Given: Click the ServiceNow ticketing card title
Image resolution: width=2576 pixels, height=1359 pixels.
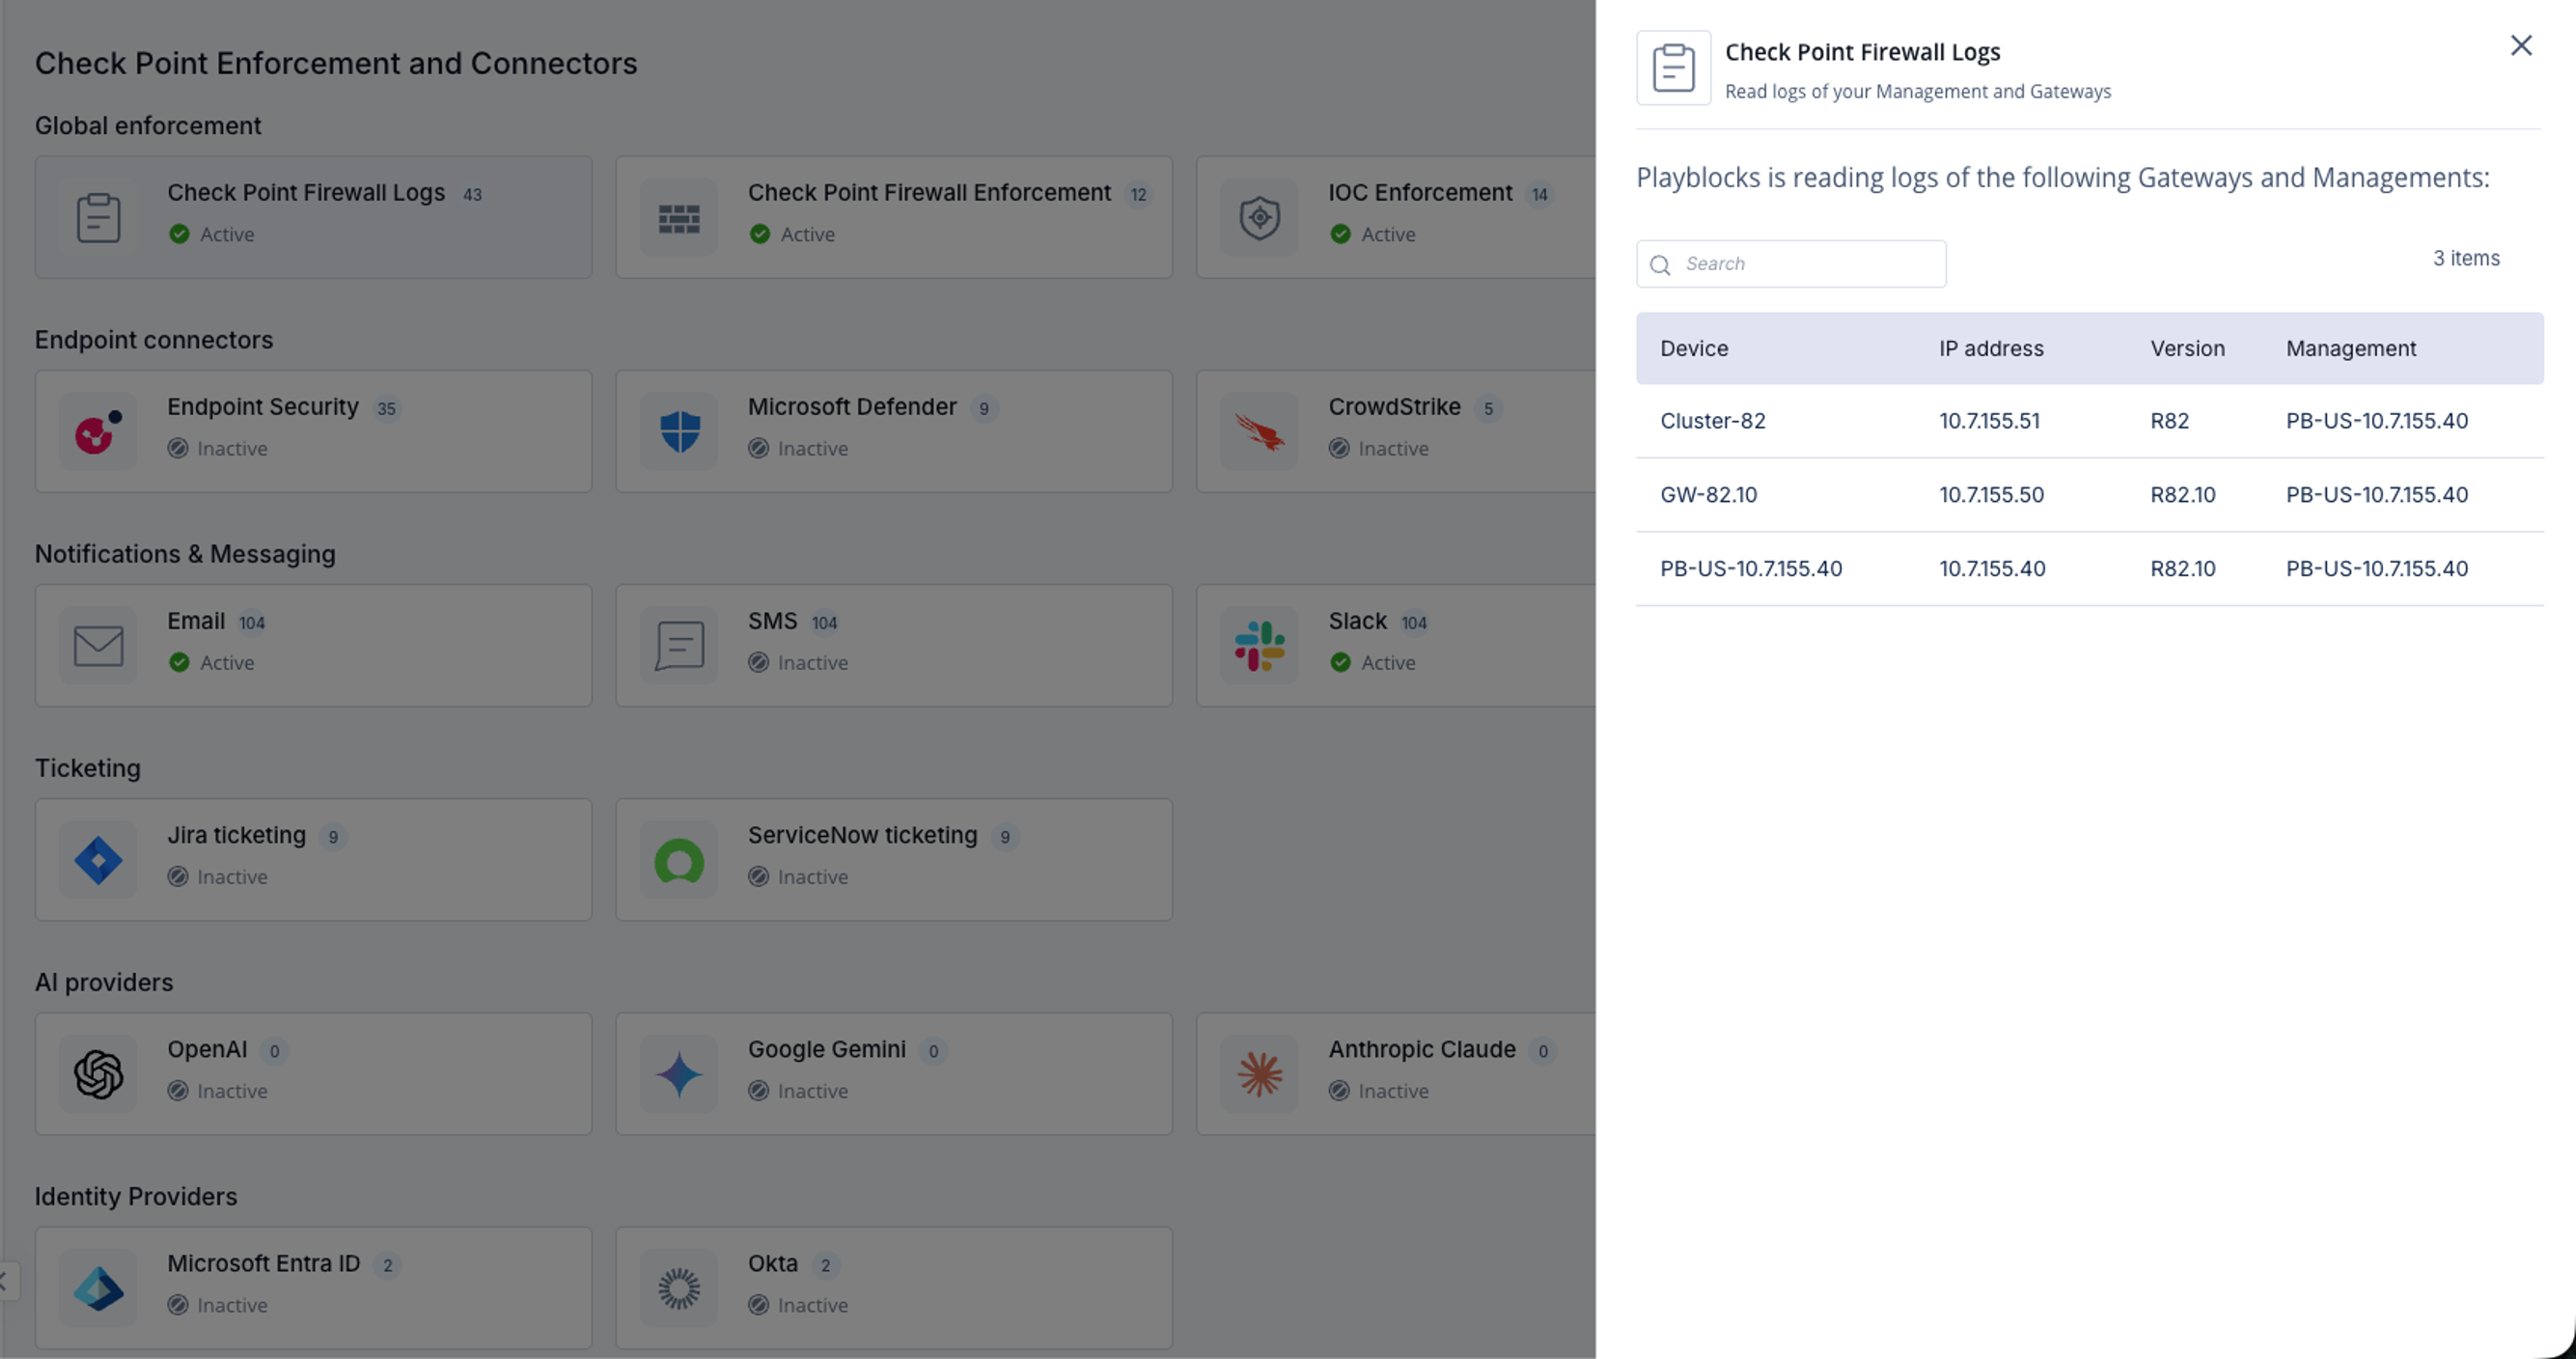Looking at the screenshot, I should [862, 835].
